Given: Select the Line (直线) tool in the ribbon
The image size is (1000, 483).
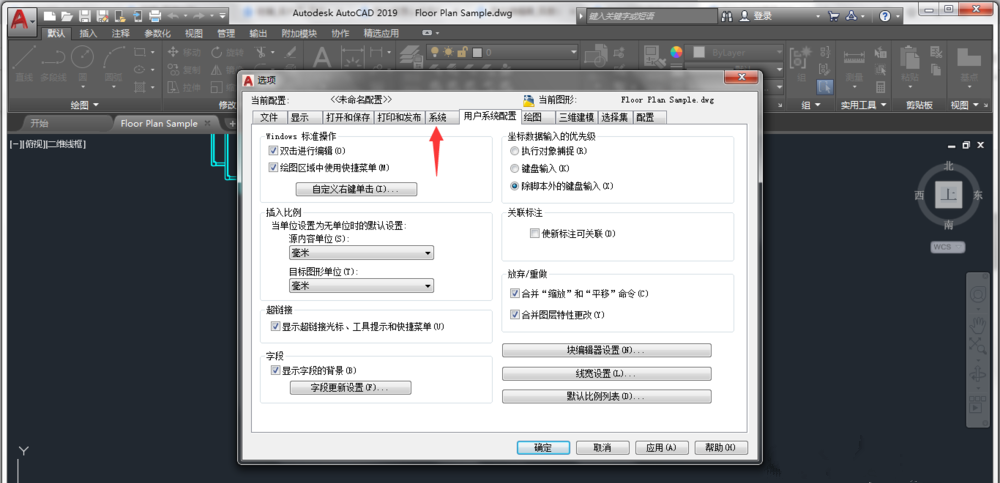Looking at the screenshot, I should point(24,64).
